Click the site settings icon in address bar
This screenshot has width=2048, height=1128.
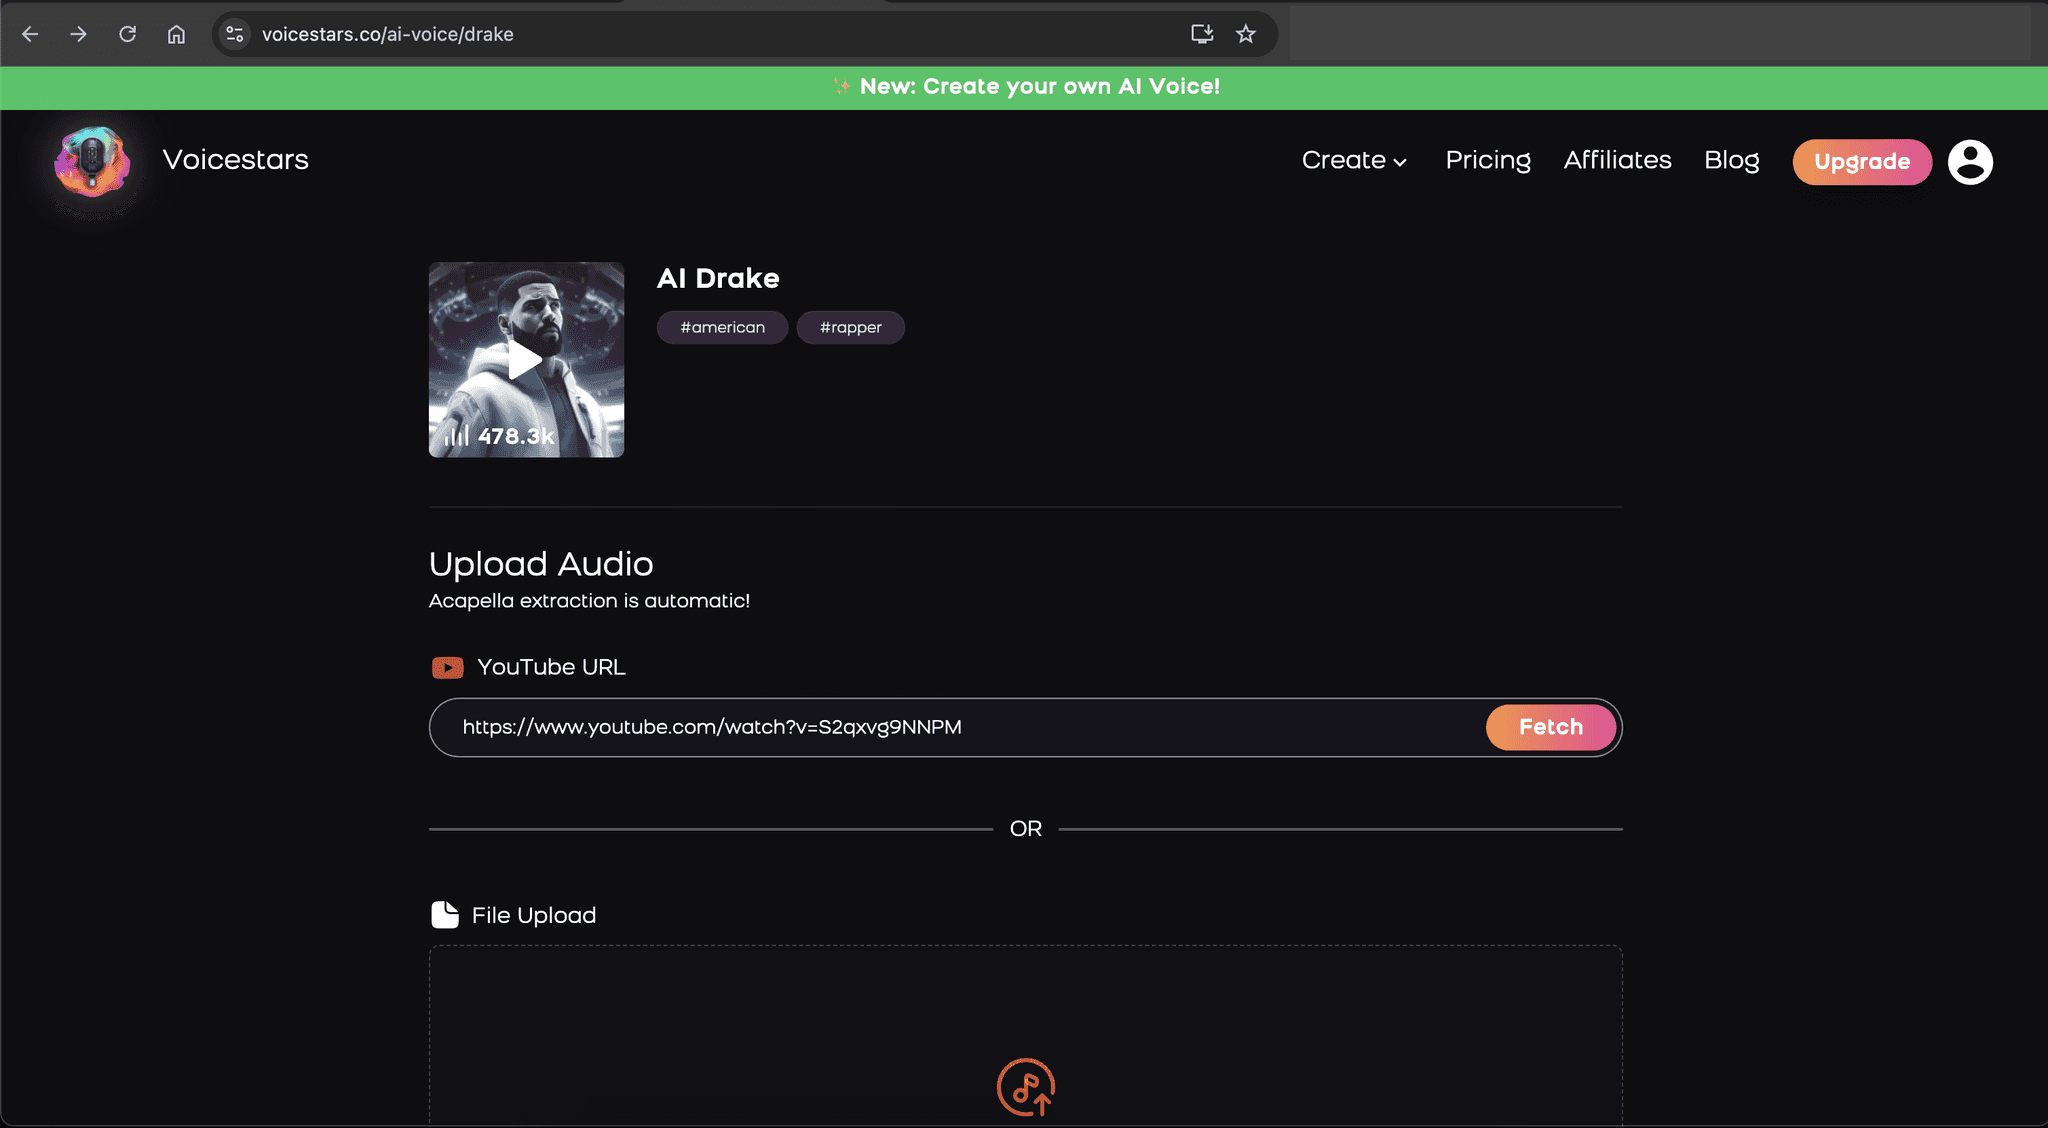pos(235,33)
